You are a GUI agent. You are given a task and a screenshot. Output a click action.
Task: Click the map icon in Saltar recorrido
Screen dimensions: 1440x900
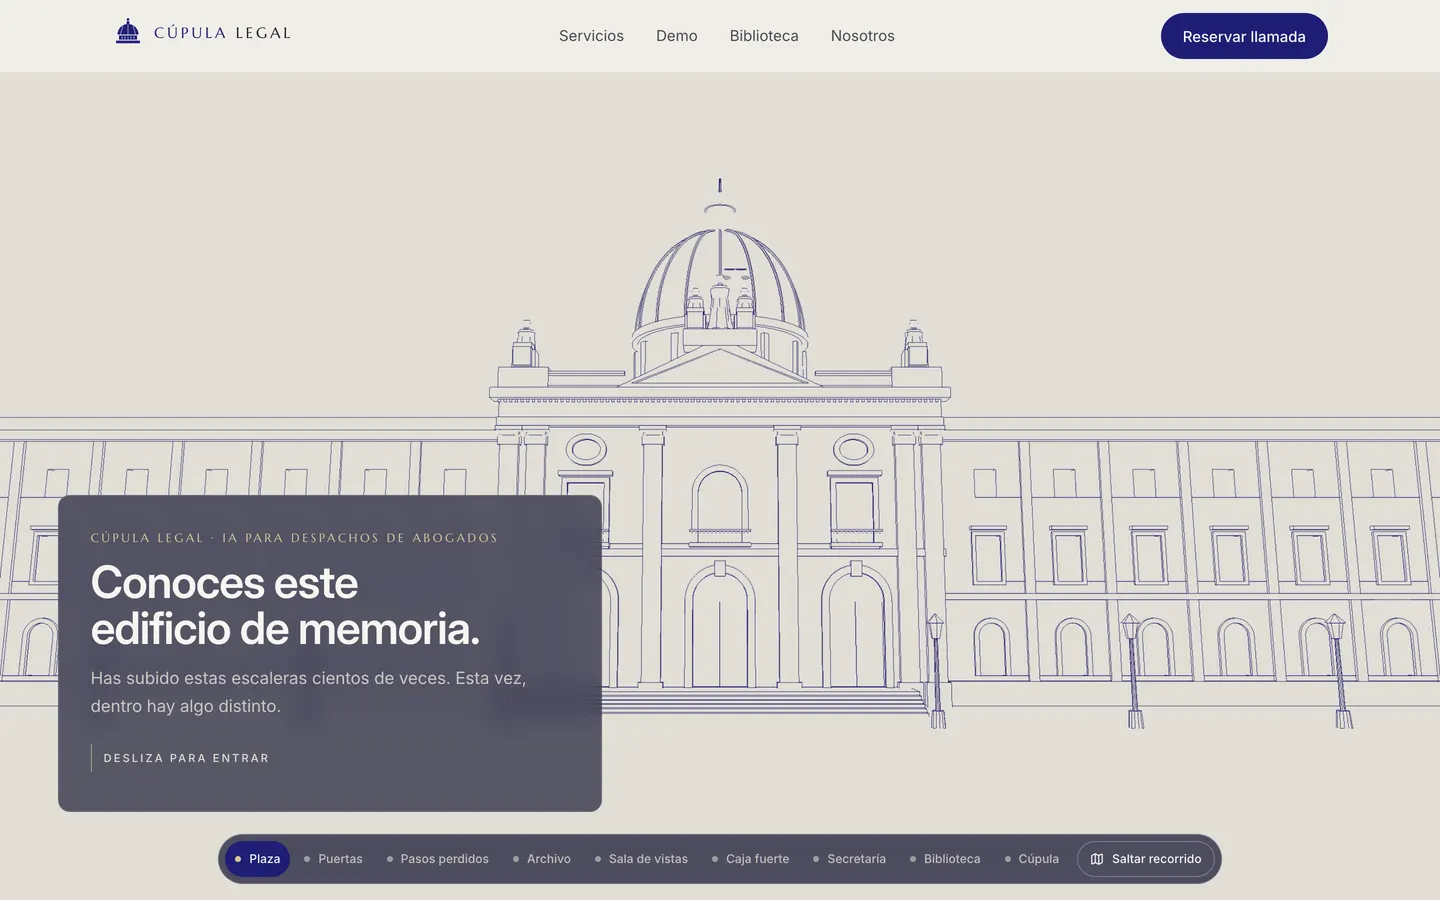(x=1097, y=859)
